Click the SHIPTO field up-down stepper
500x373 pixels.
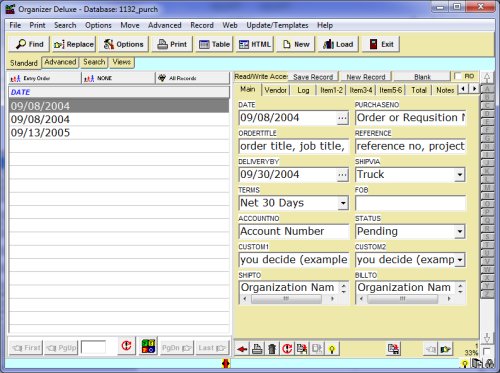(x=344, y=287)
